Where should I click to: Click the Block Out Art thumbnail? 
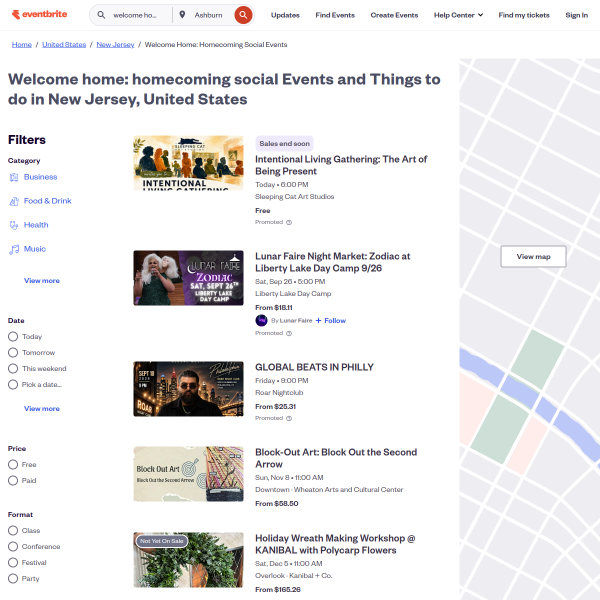pyautogui.click(x=188, y=474)
